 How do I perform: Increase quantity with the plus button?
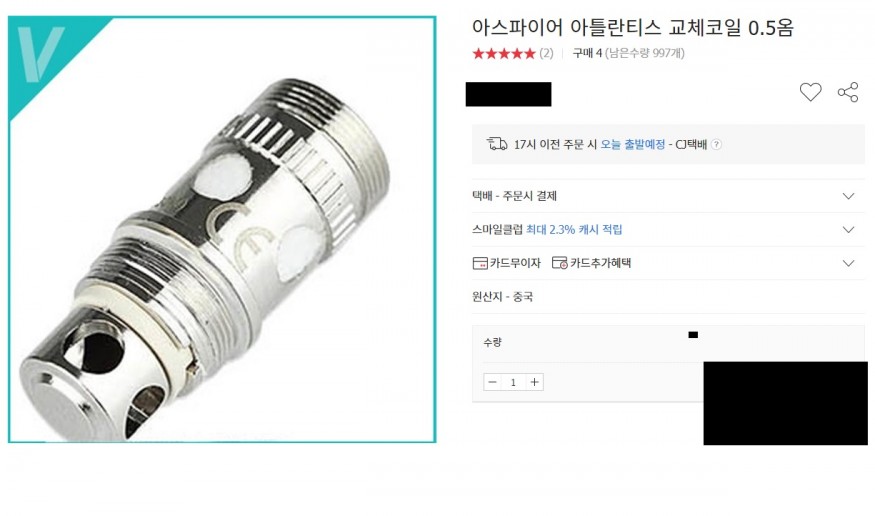tap(535, 382)
